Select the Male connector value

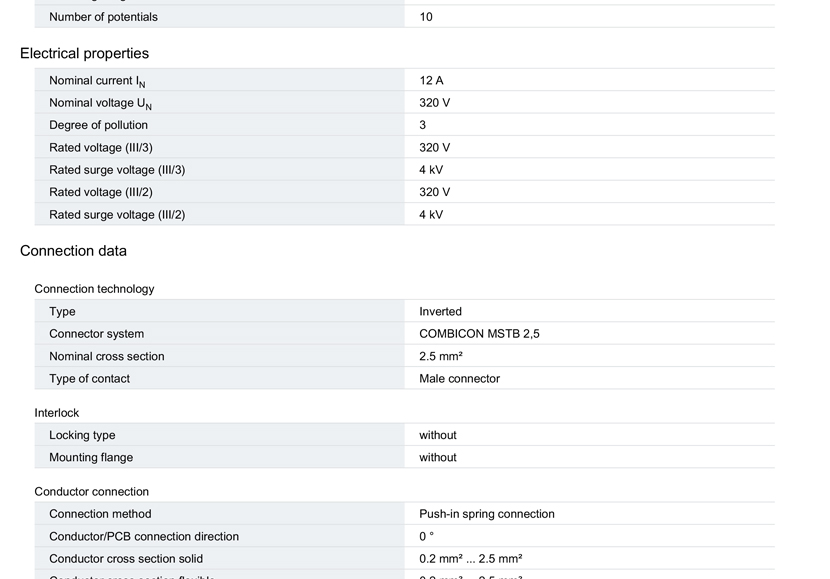(x=459, y=379)
